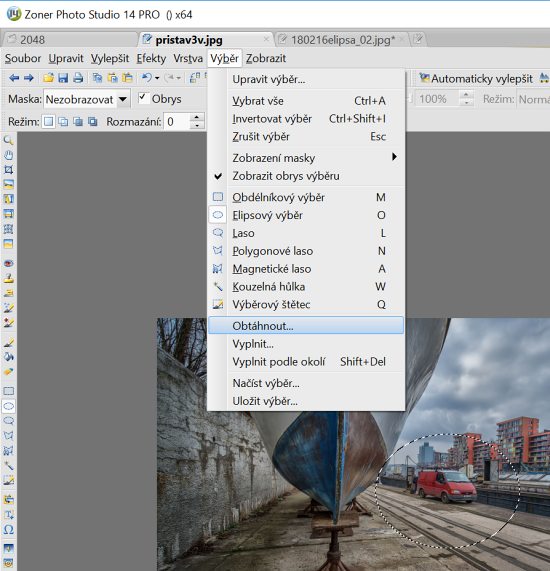This screenshot has height=571, width=550.
Task: Select the Red eye removal tool
Action: (8, 263)
